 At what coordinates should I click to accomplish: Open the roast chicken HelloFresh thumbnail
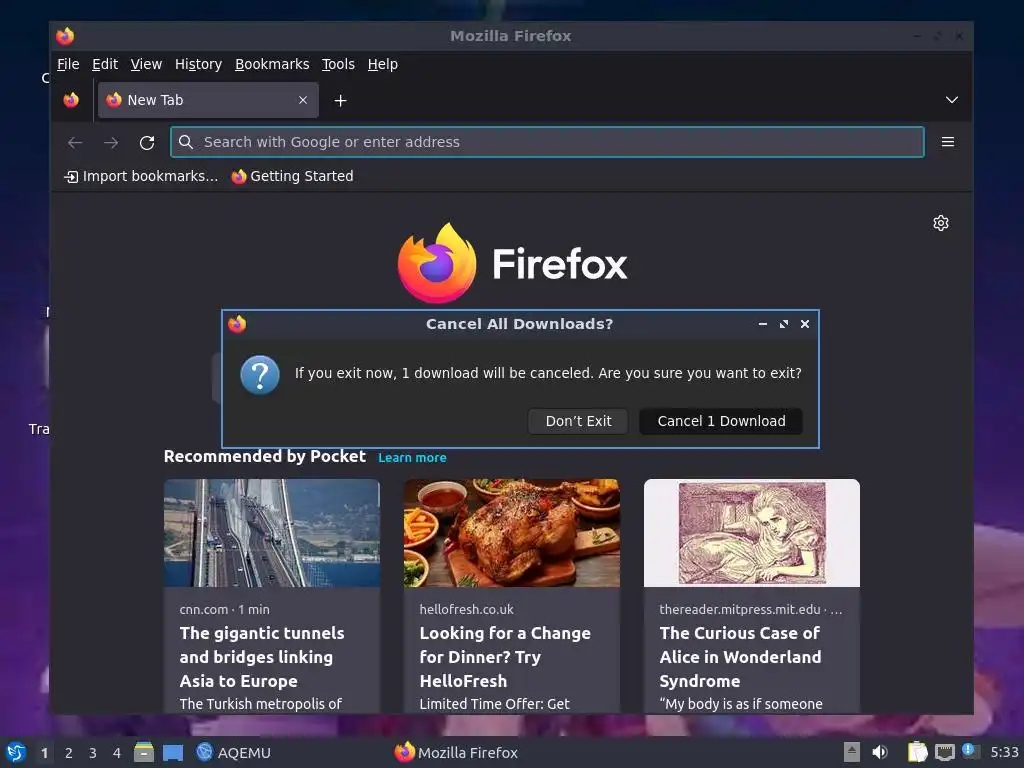tap(511, 533)
